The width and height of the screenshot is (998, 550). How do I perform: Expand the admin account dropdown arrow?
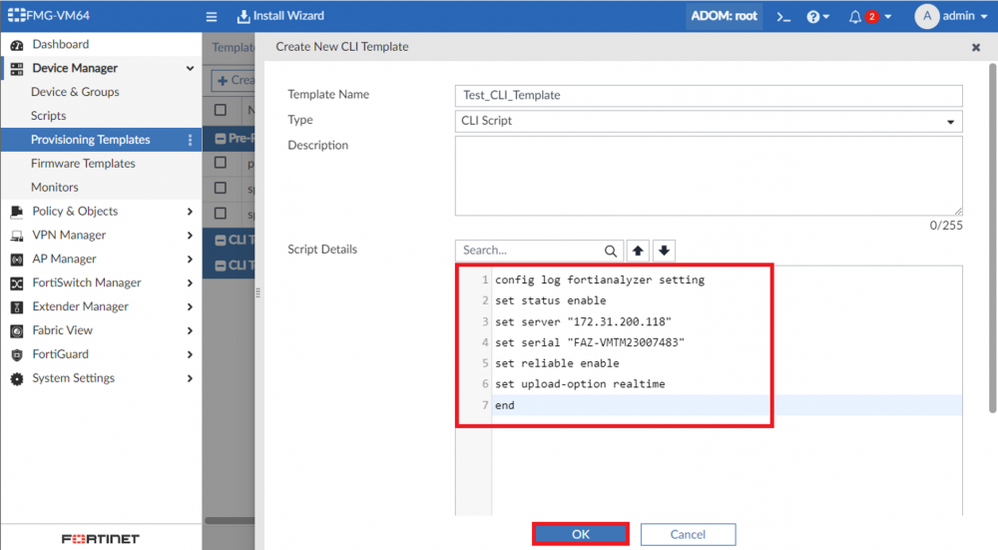click(984, 17)
